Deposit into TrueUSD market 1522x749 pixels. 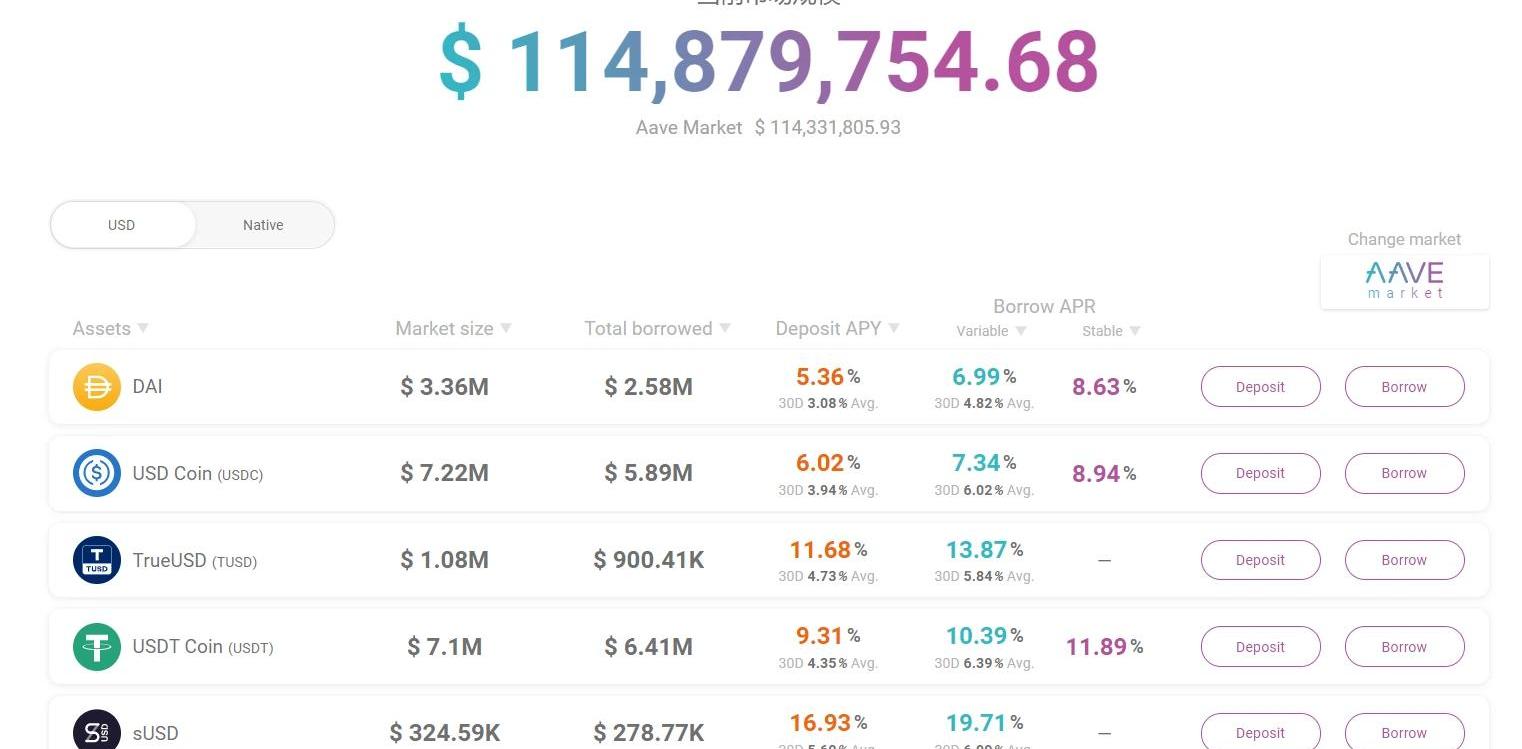click(x=1260, y=560)
